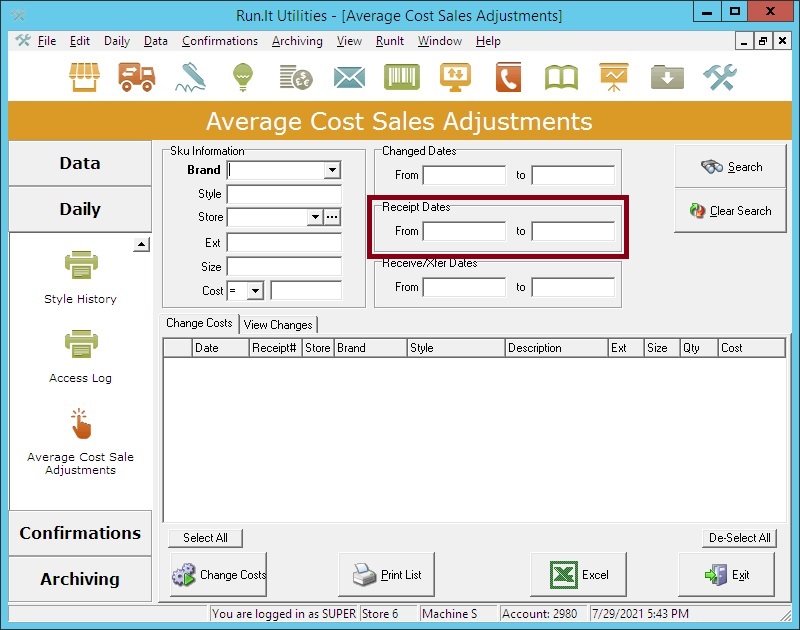Click the Receive/Xfer Dates From field
Screen dimensions: 800x630
point(464,287)
